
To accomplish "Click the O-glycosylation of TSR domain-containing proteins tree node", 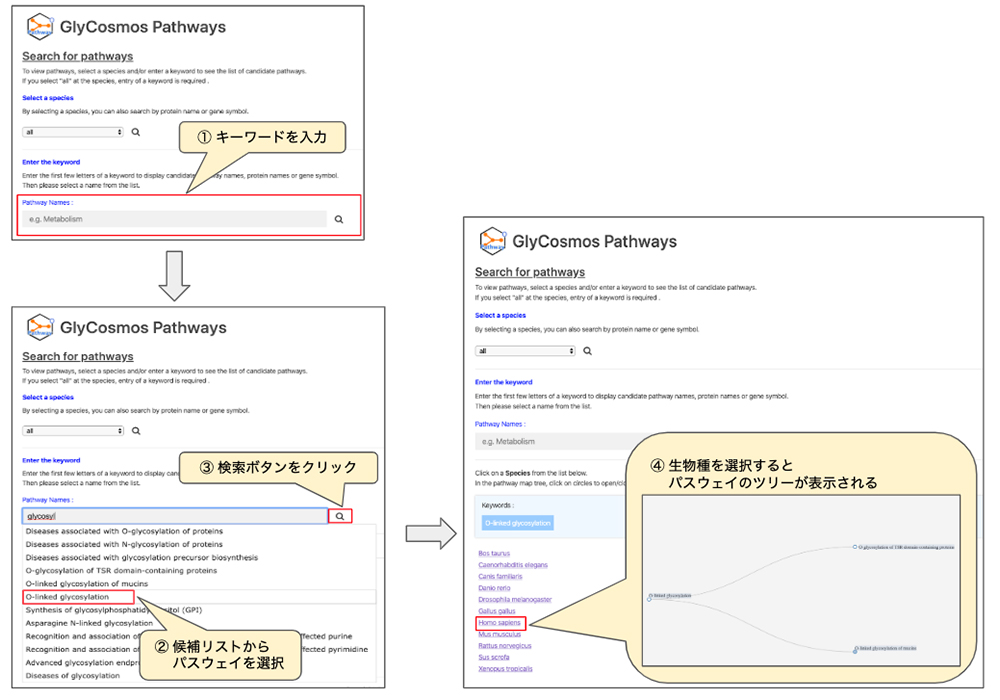I will point(856,547).
